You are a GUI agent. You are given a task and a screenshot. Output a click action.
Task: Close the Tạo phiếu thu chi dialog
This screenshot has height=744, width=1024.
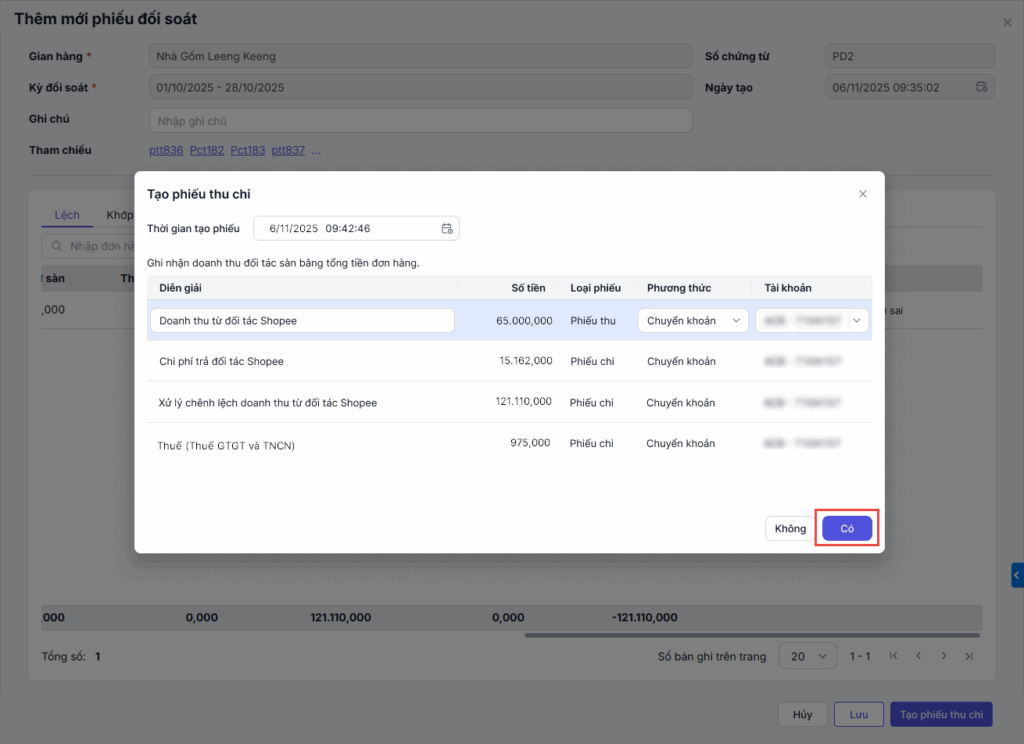[862, 194]
